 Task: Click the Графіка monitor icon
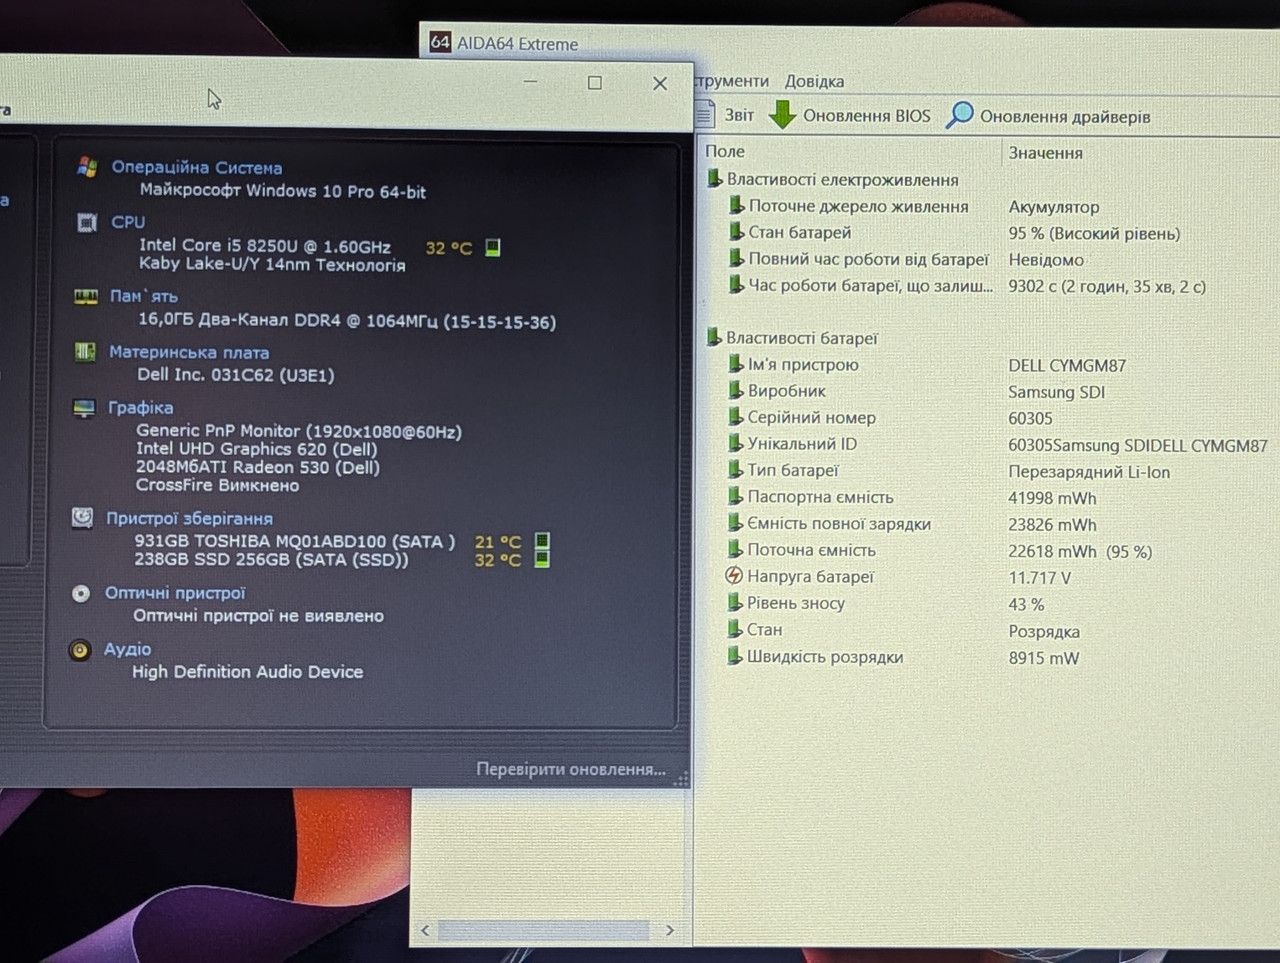(84, 408)
